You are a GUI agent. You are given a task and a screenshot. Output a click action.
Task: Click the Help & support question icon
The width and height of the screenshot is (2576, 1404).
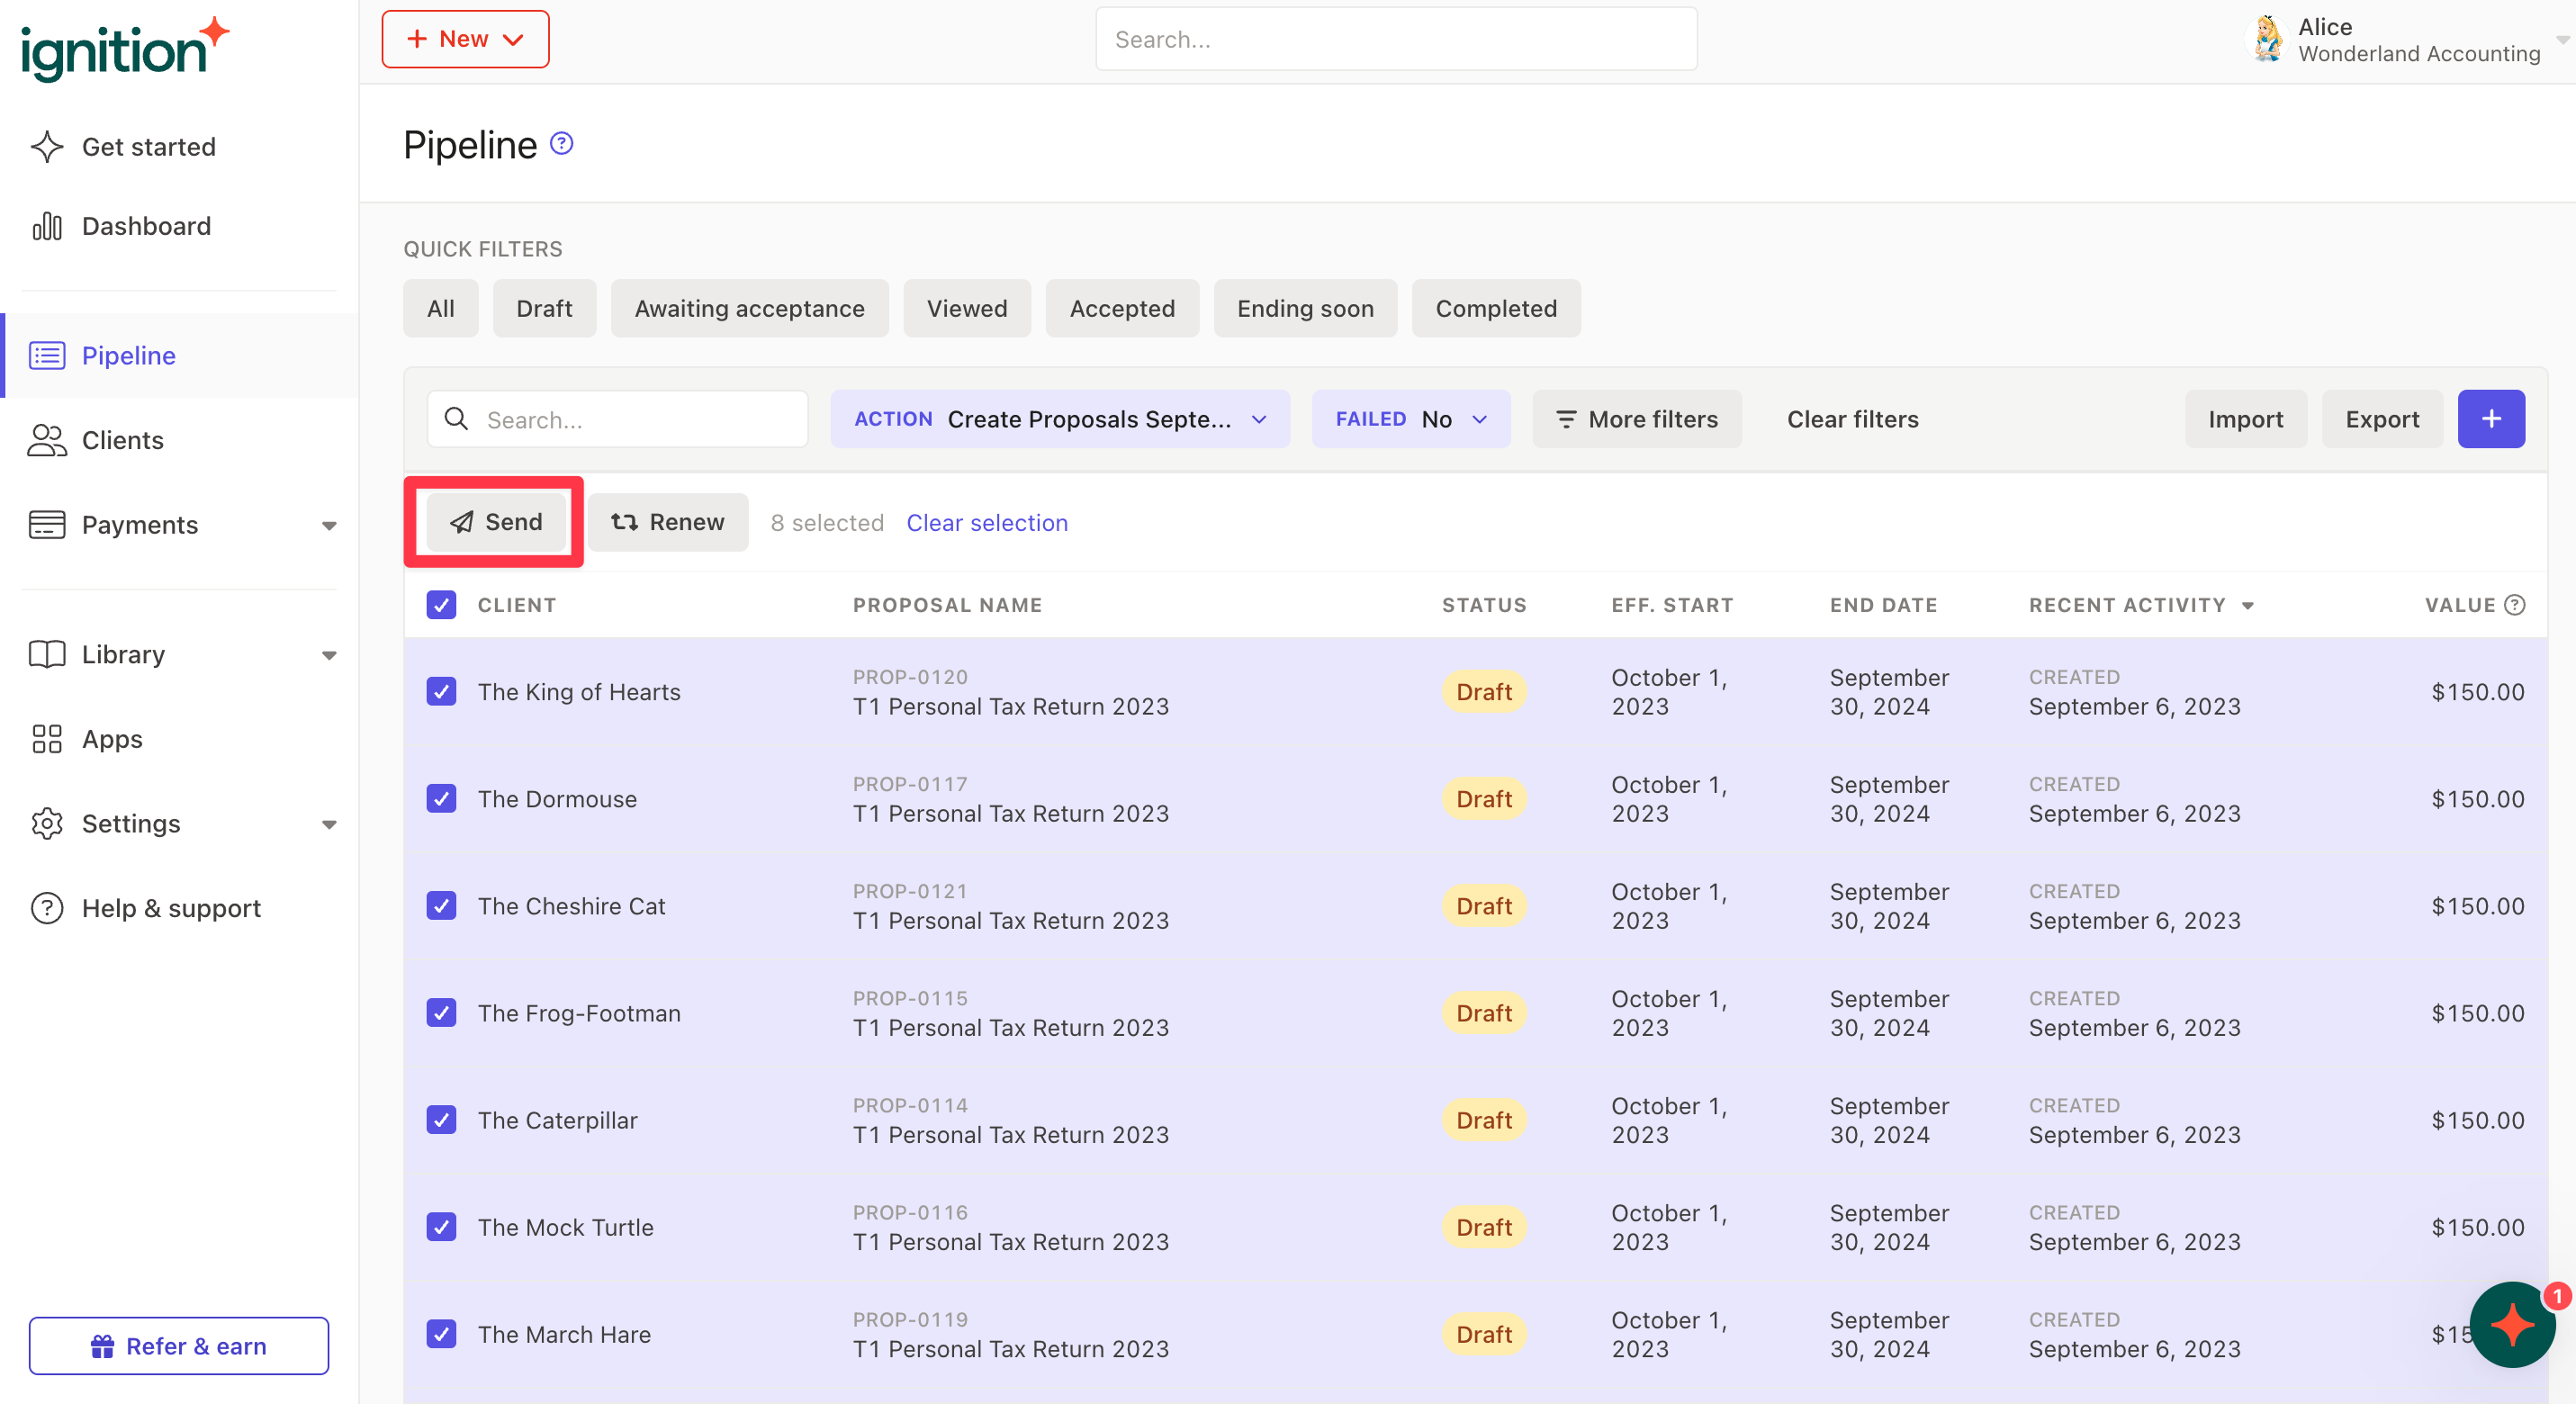click(x=47, y=908)
